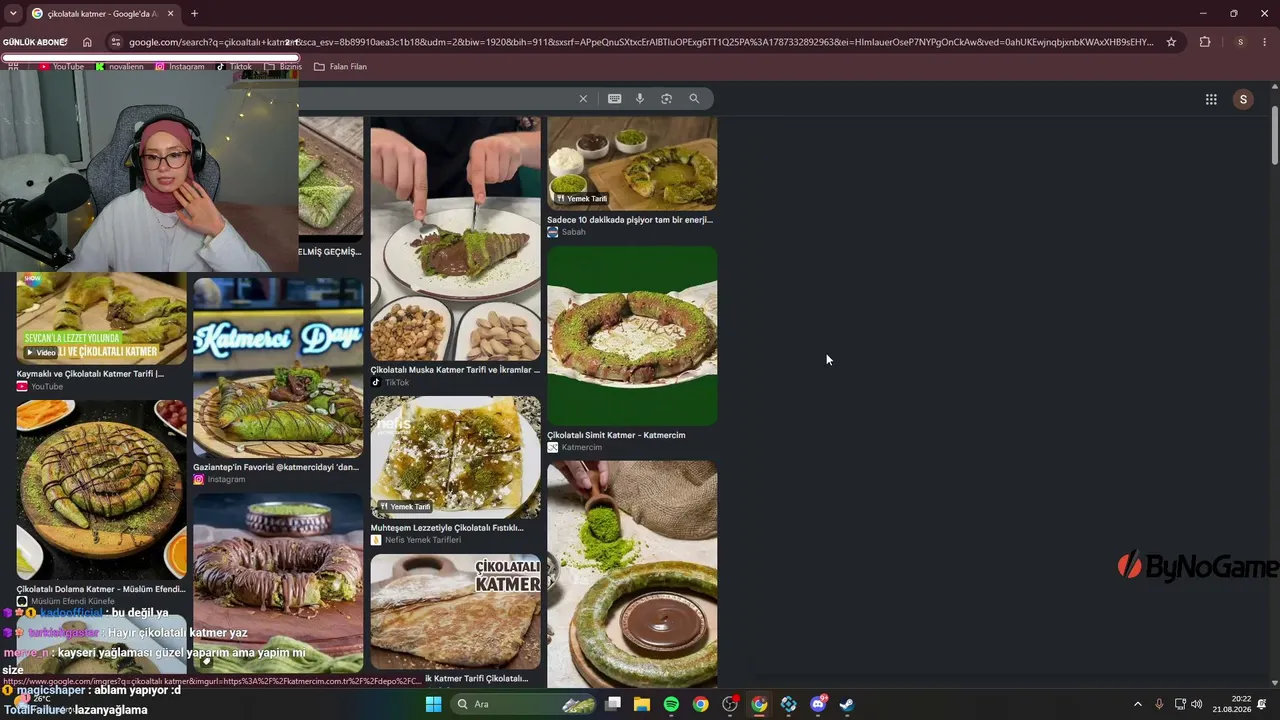Launch the first Chrome taskbar icon

point(700,704)
